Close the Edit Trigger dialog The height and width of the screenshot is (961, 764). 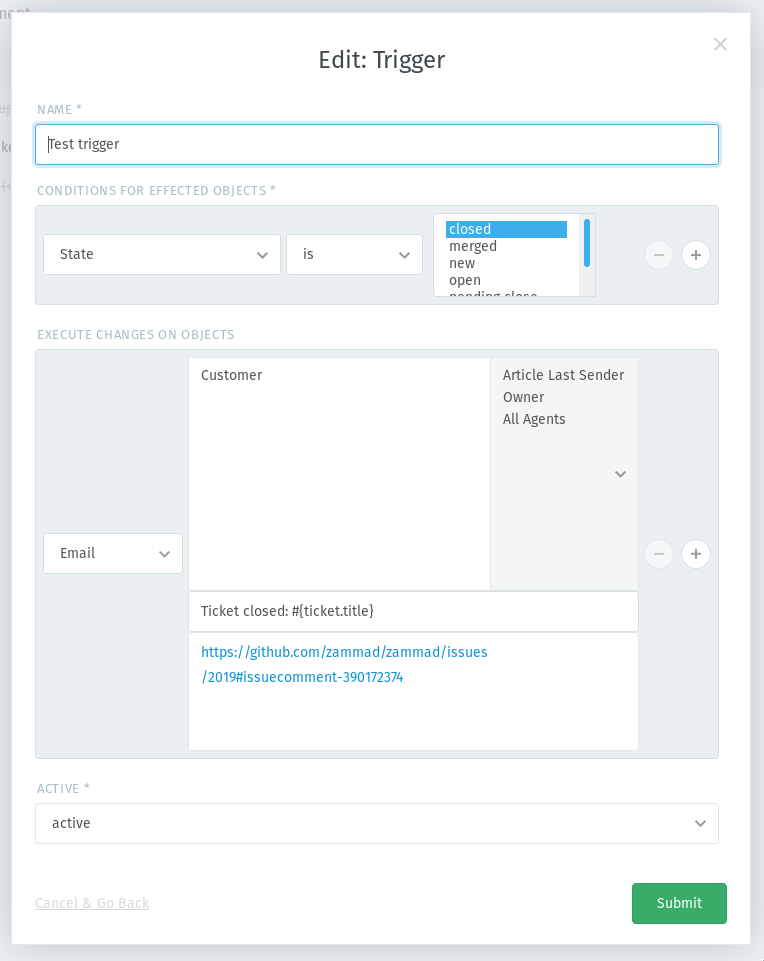[719, 44]
